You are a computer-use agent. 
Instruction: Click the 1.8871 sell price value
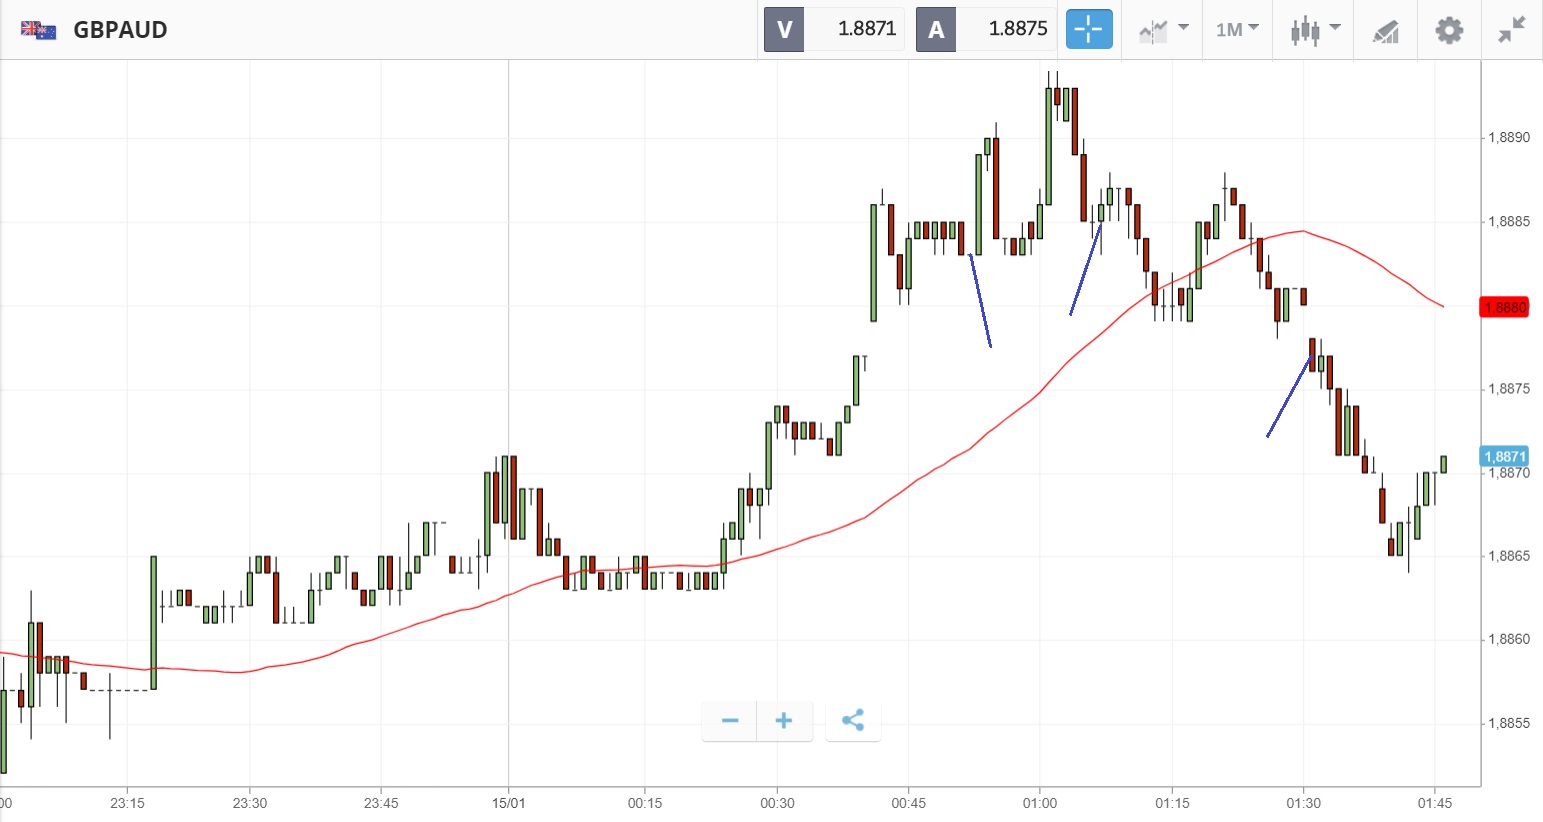click(x=866, y=29)
